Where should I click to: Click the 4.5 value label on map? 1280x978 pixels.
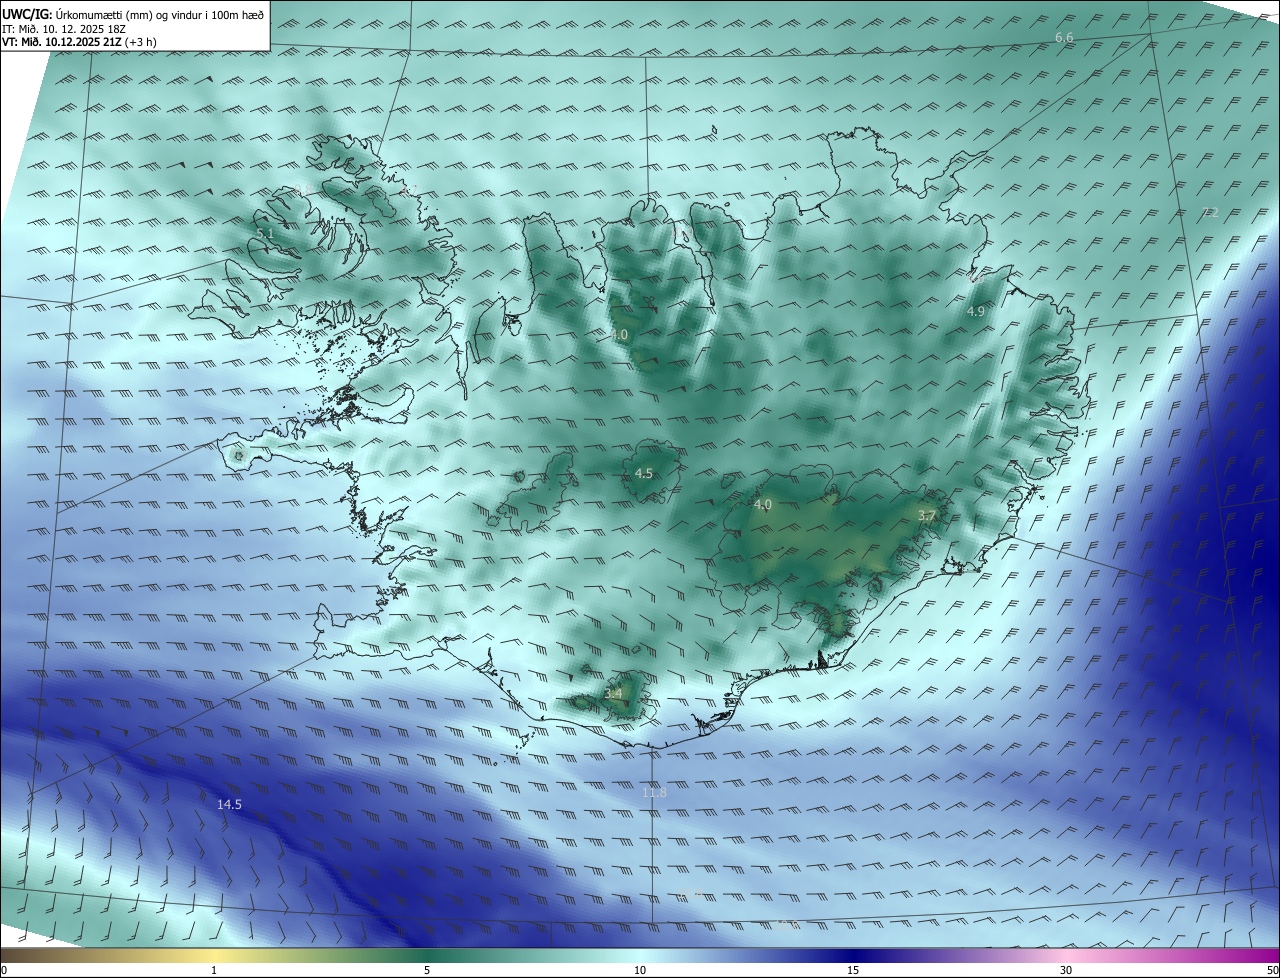644,473
